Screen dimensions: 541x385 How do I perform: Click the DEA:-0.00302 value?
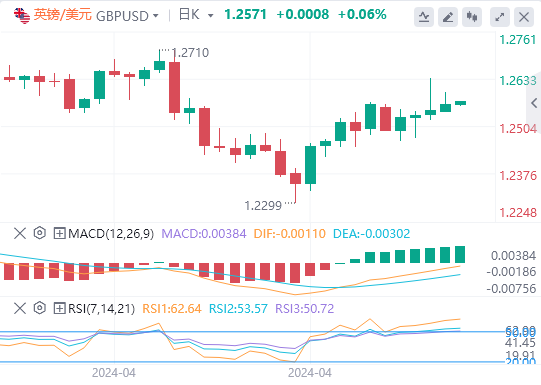click(371, 234)
